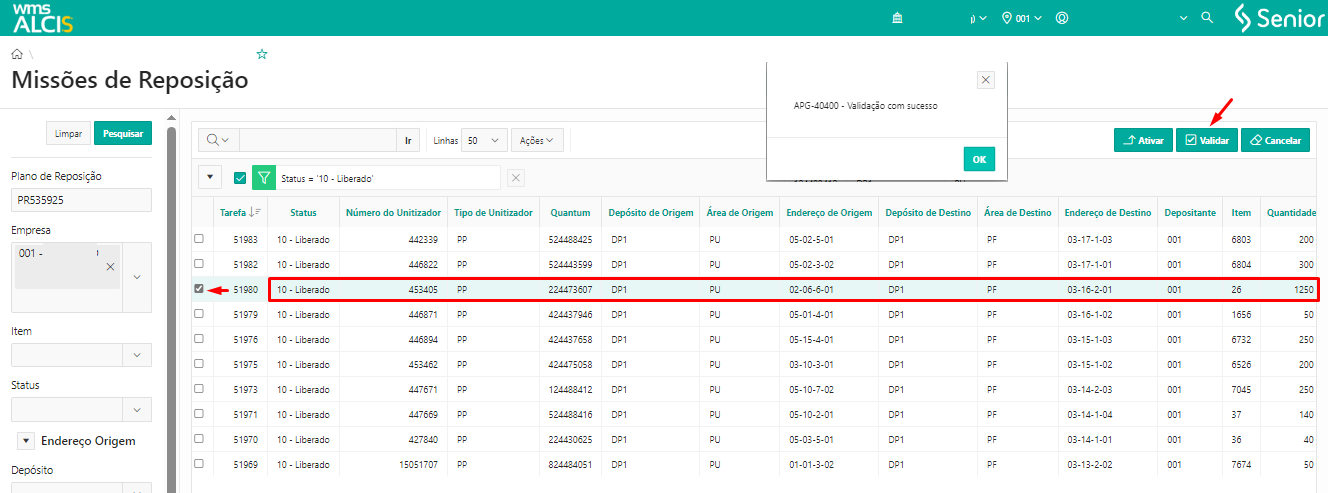Open global search magnifier in top bar
The width and height of the screenshot is (1328, 493).
click(1207, 18)
